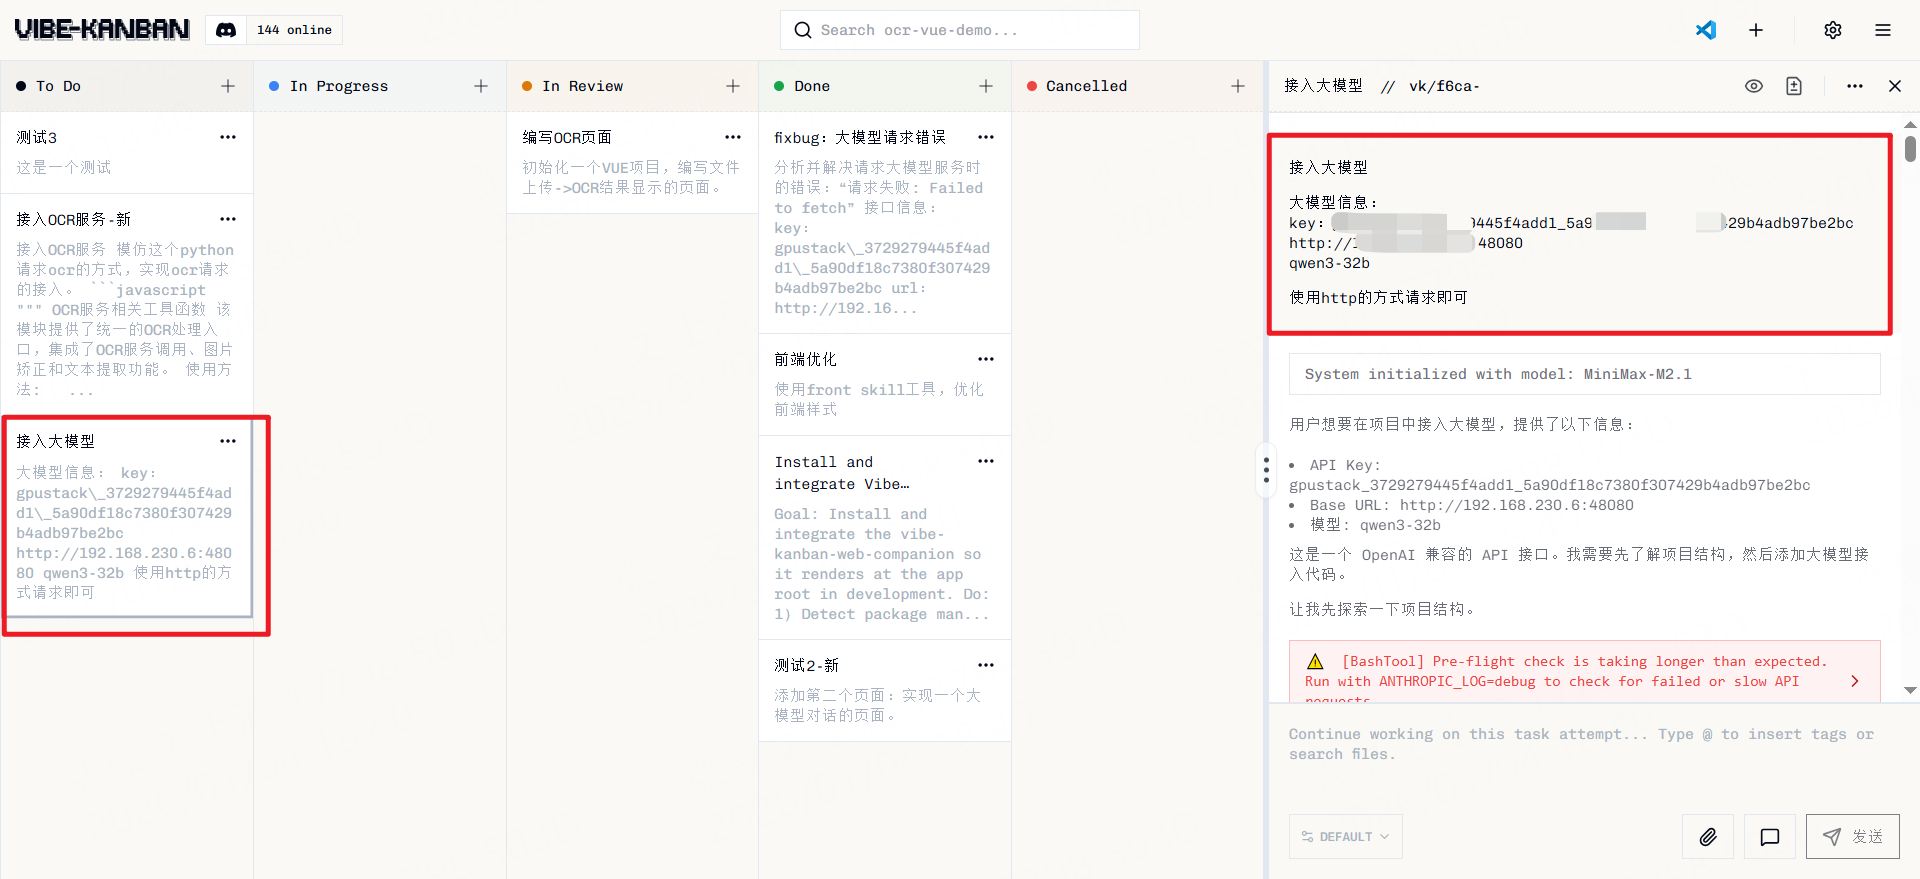This screenshot has height=879, width=1920.
Task: Click the vk/f6ca- branch breadcrumb
Action: point(1444,86)
